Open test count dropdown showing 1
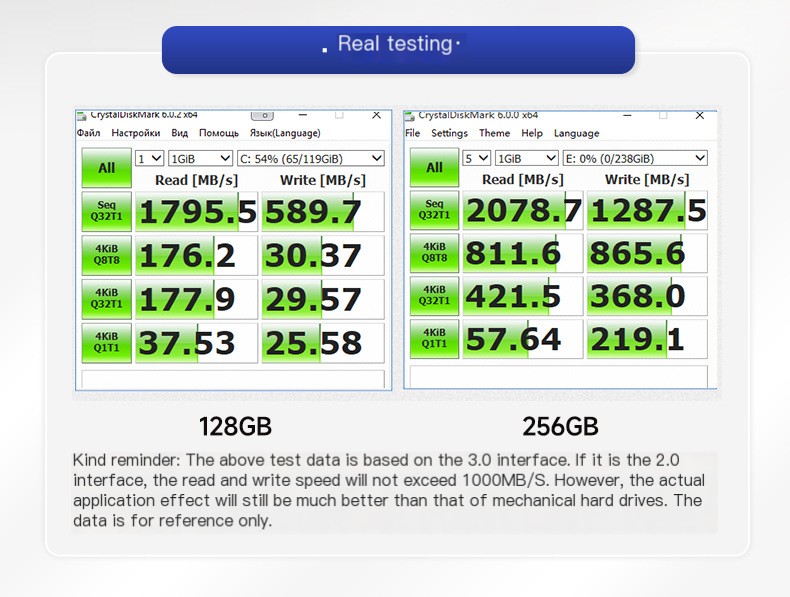This screenshot has width=790, height=597. click(149, 158)
